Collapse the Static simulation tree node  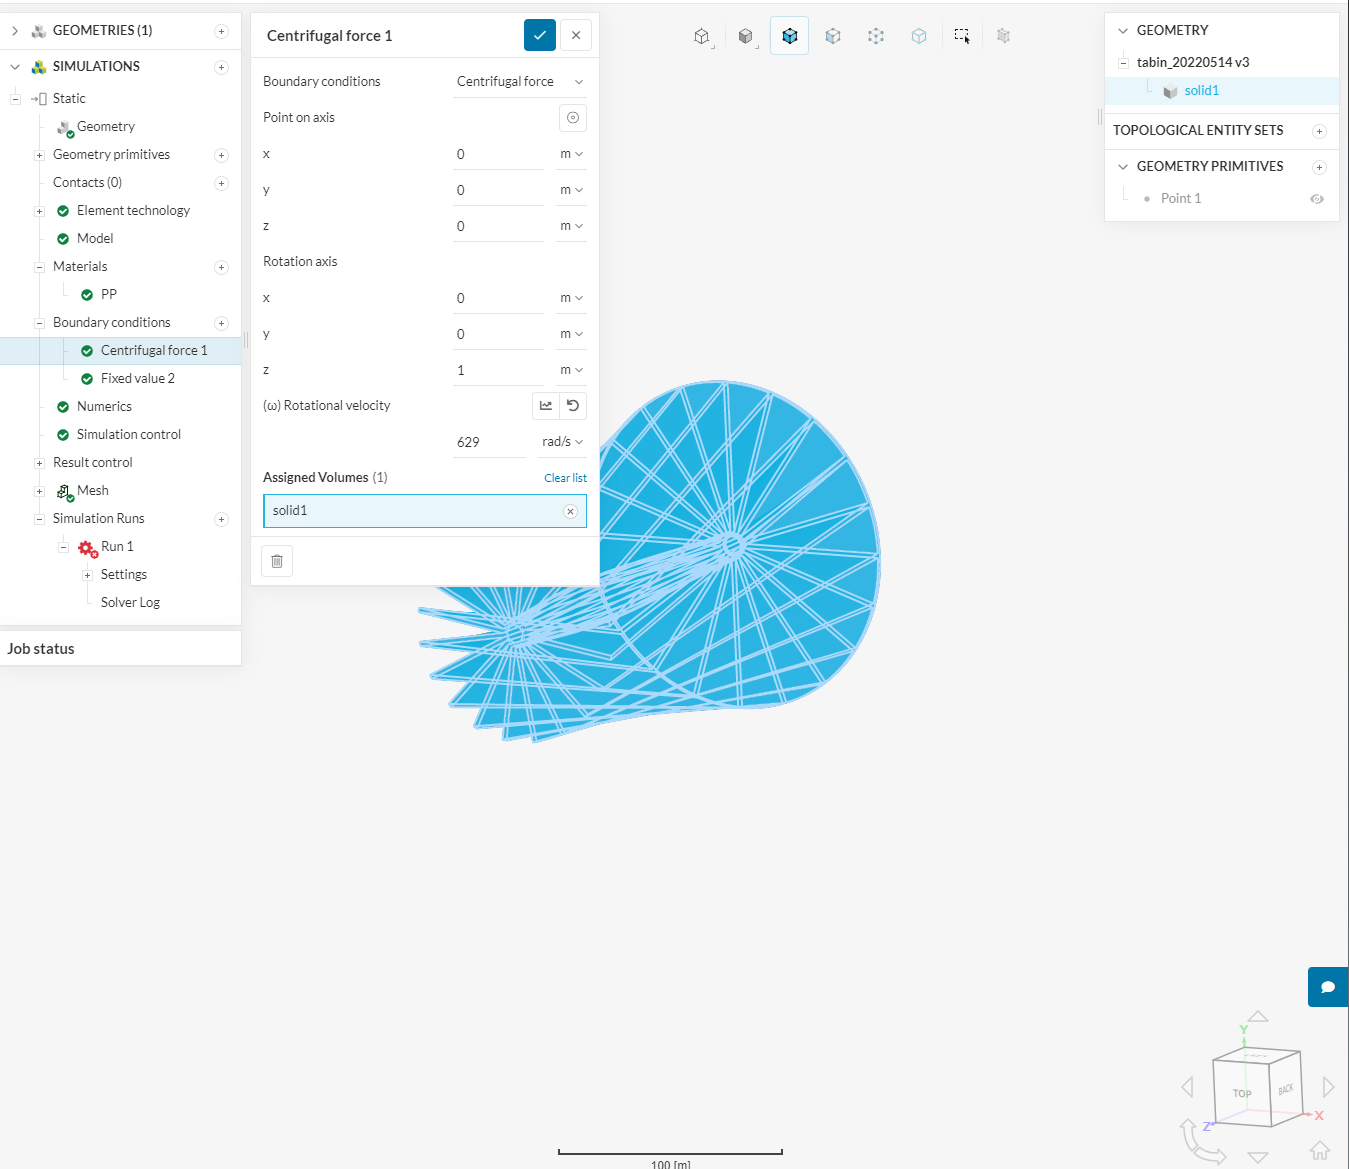pyautogui.click(x=15, y=99)
